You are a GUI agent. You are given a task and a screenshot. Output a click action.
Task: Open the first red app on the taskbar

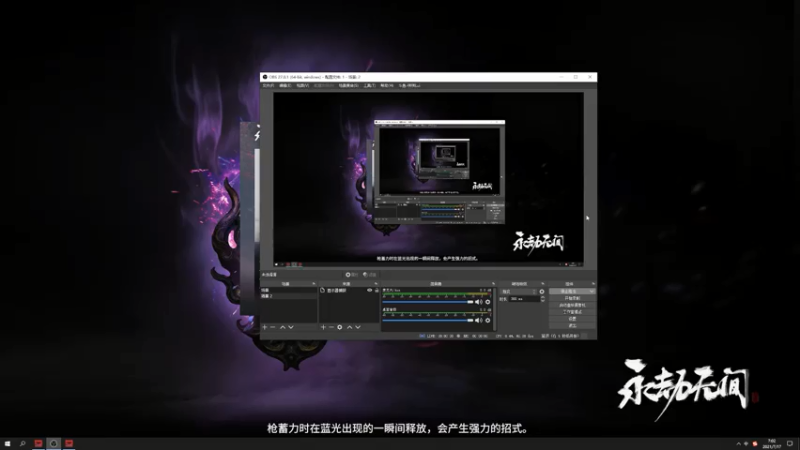38,444
